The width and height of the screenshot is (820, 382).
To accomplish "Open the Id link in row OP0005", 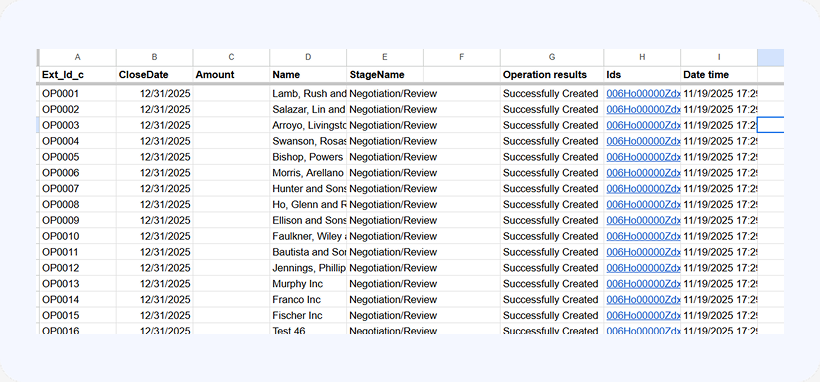I will point(643,157).
